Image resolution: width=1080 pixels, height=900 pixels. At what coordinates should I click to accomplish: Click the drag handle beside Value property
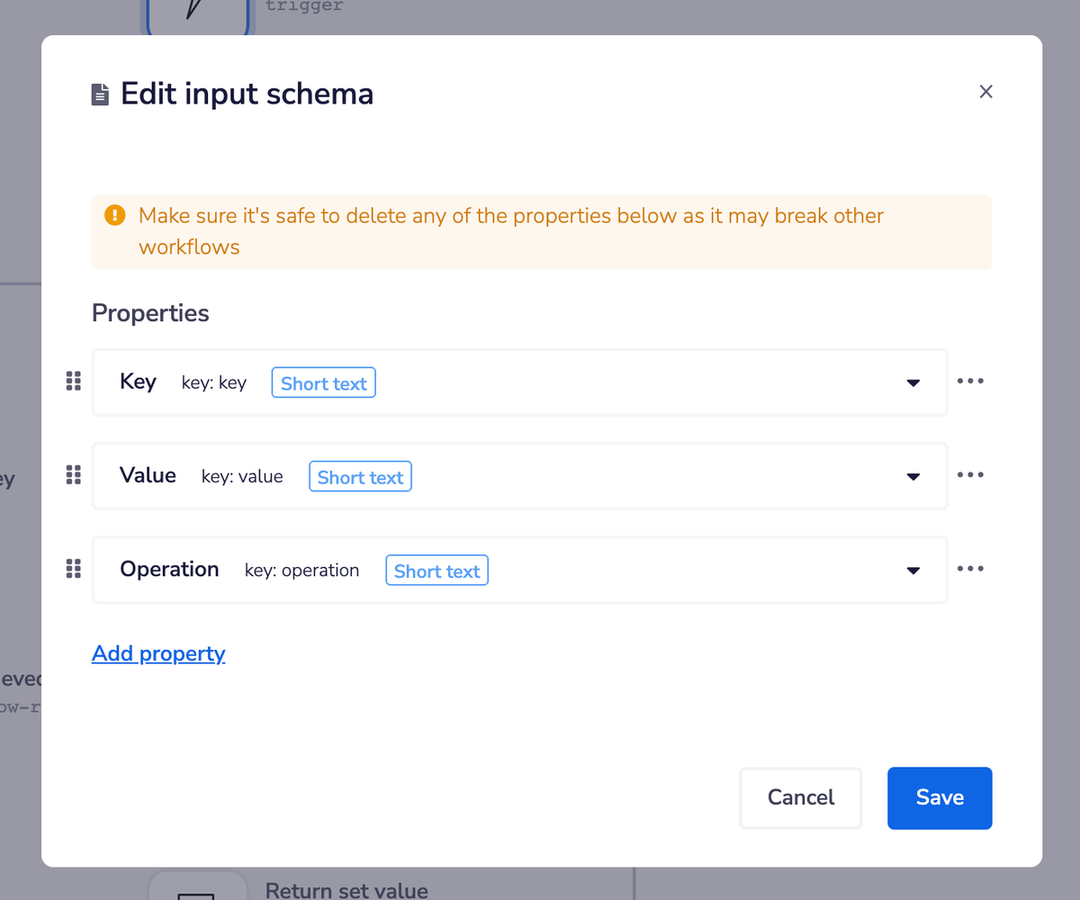73,475
